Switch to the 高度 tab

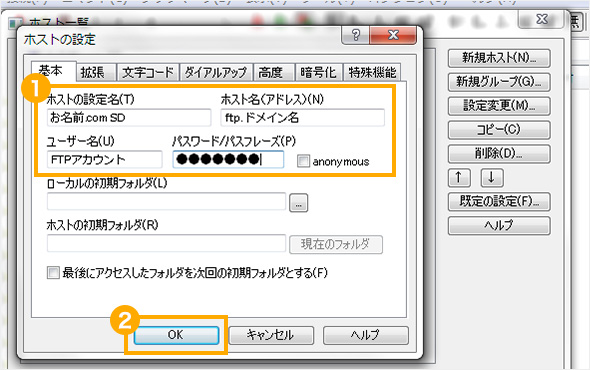click(274, 72)
